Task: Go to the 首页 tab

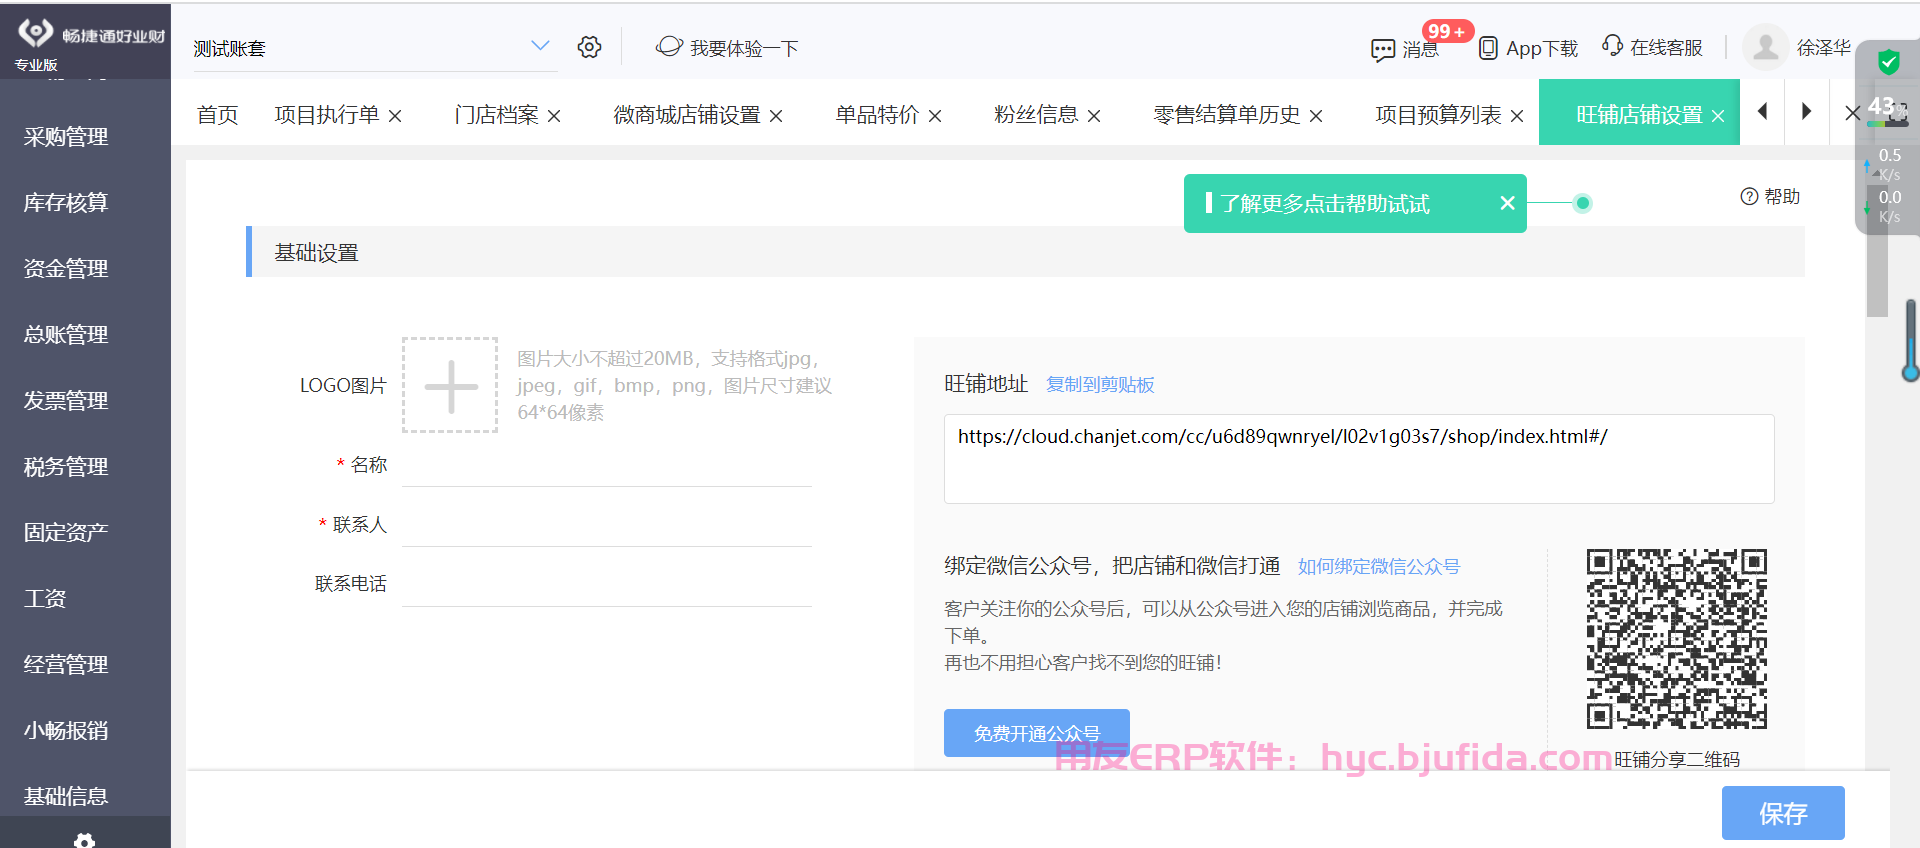Action: [217, 115]
